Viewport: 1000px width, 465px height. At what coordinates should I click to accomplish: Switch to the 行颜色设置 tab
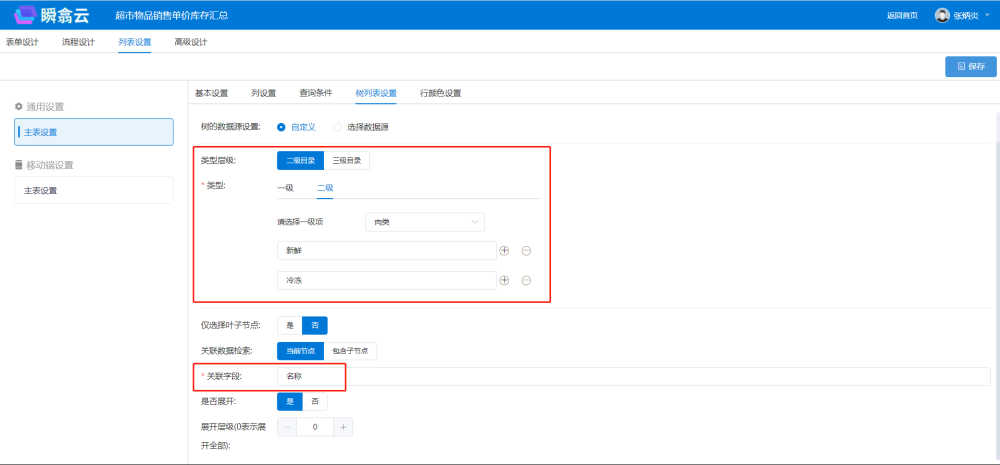tap(440, 93)
